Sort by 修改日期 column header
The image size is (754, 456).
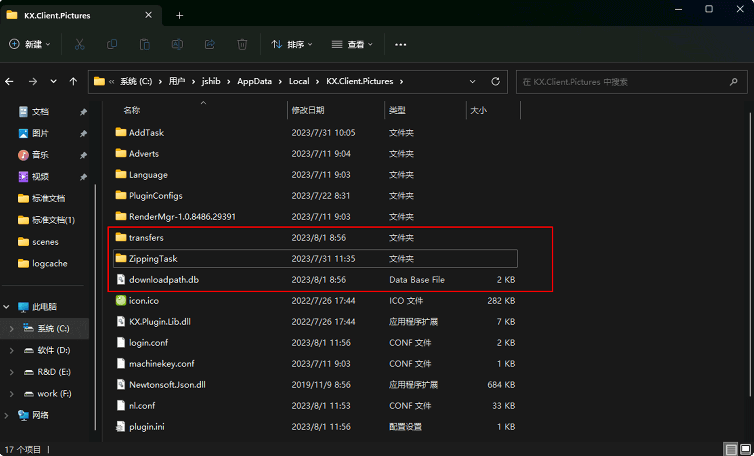[x=308, y=110]
